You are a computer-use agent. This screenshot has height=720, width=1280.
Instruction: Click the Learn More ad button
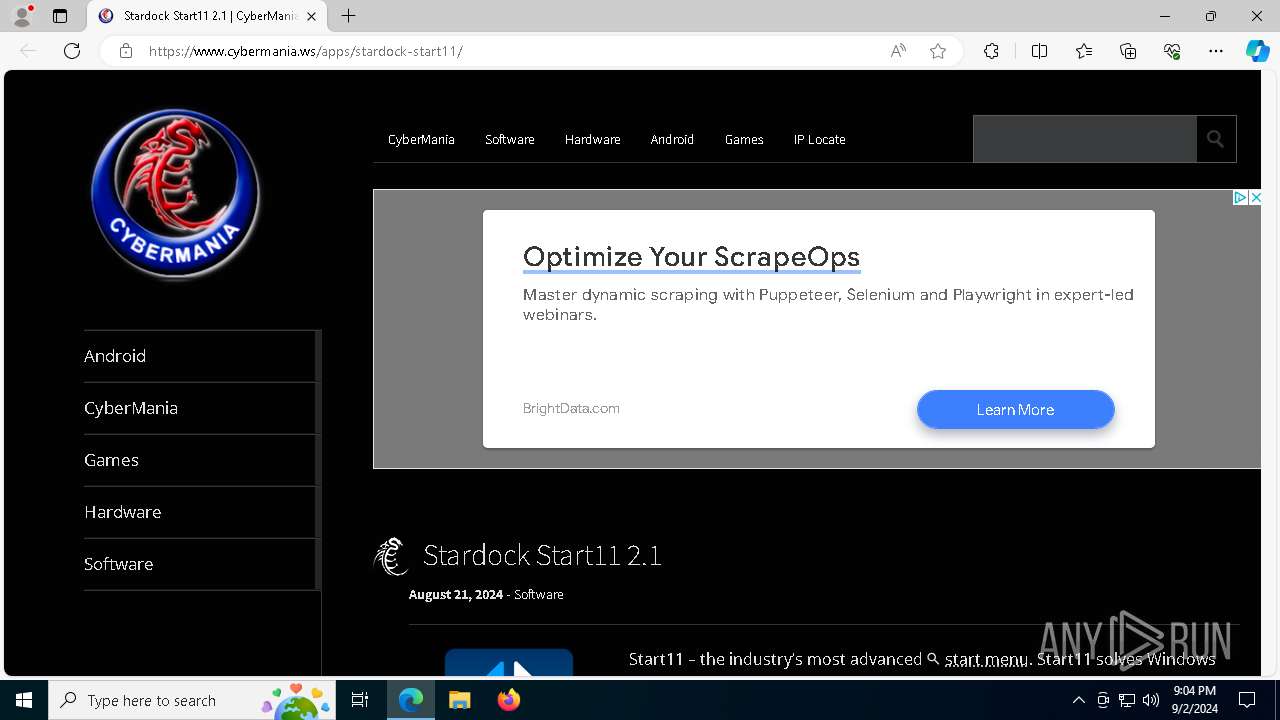pyautogui.click(x=1015, y=410)
